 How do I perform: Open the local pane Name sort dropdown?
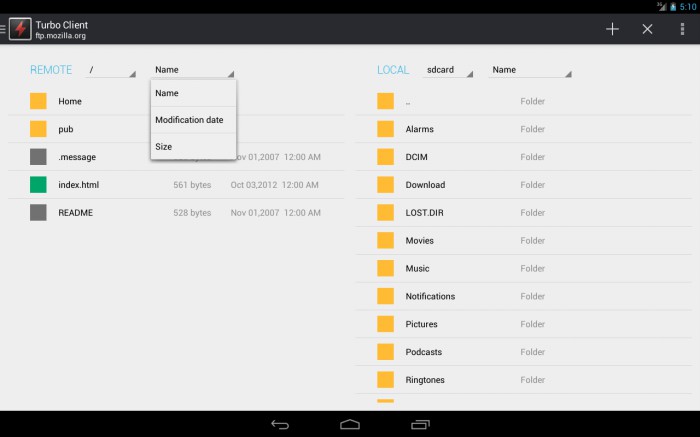coord(530,70)
